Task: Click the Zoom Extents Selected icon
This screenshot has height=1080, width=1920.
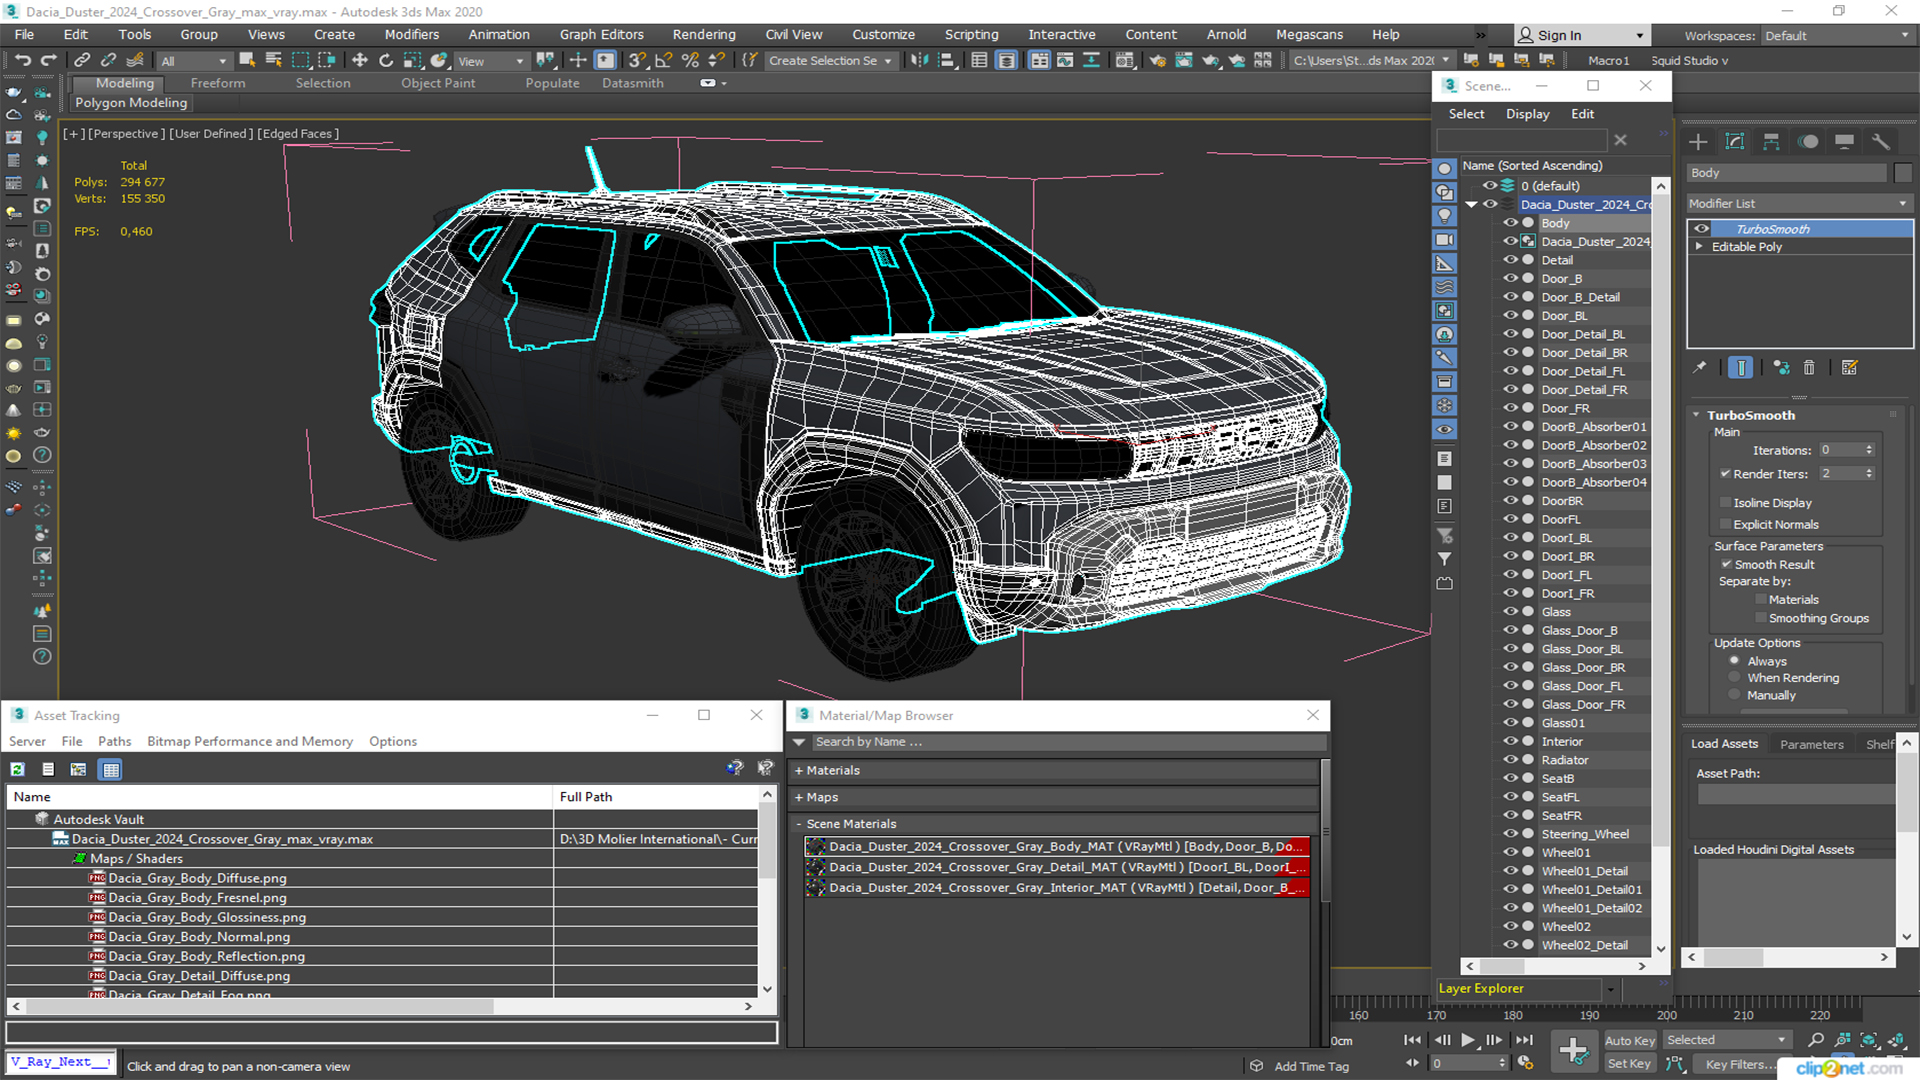Action: [1868, 1040]
